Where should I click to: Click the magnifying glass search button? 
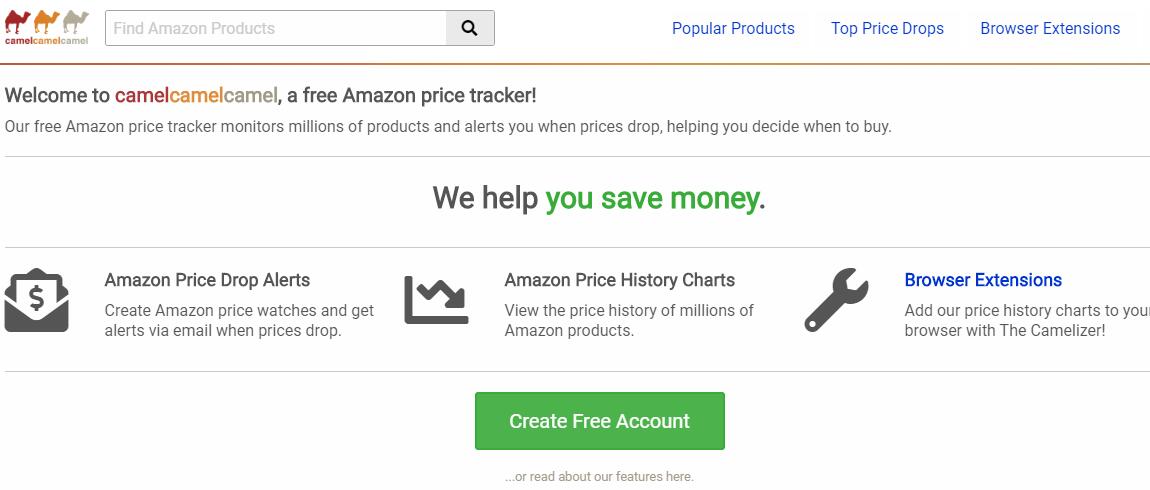[469, 28]
